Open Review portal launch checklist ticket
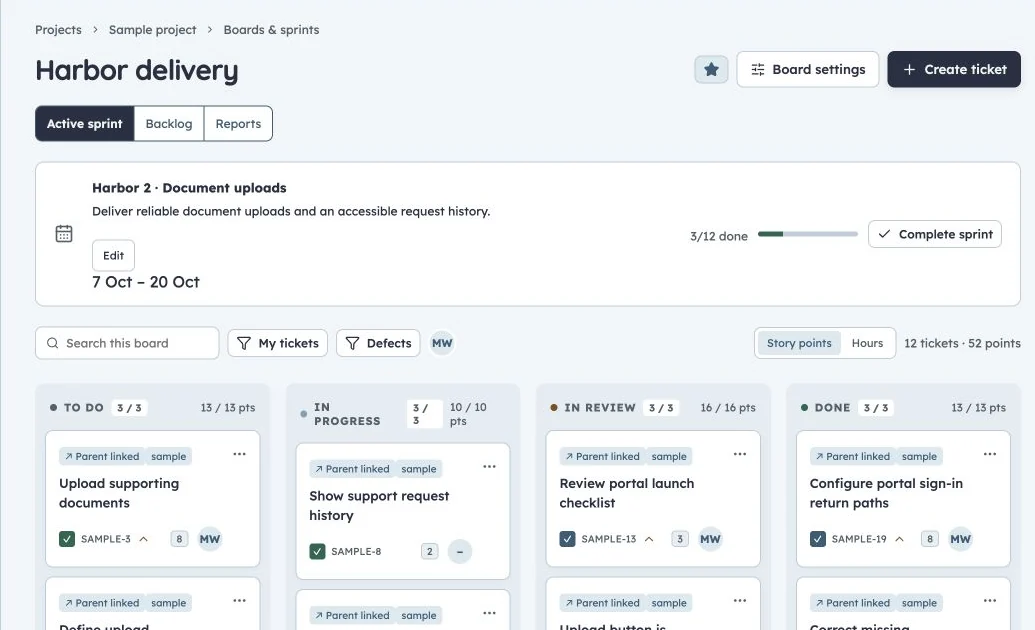This screenshot has width=1035, height=630. (x=626, y=493)
